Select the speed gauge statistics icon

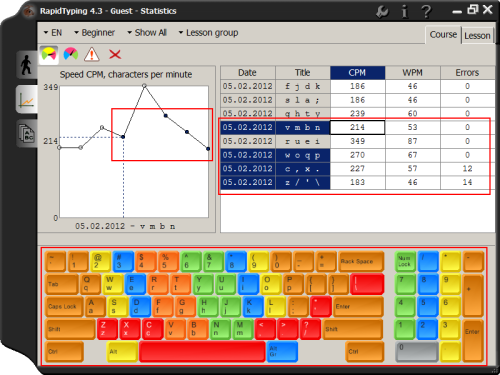pos(49,54)
